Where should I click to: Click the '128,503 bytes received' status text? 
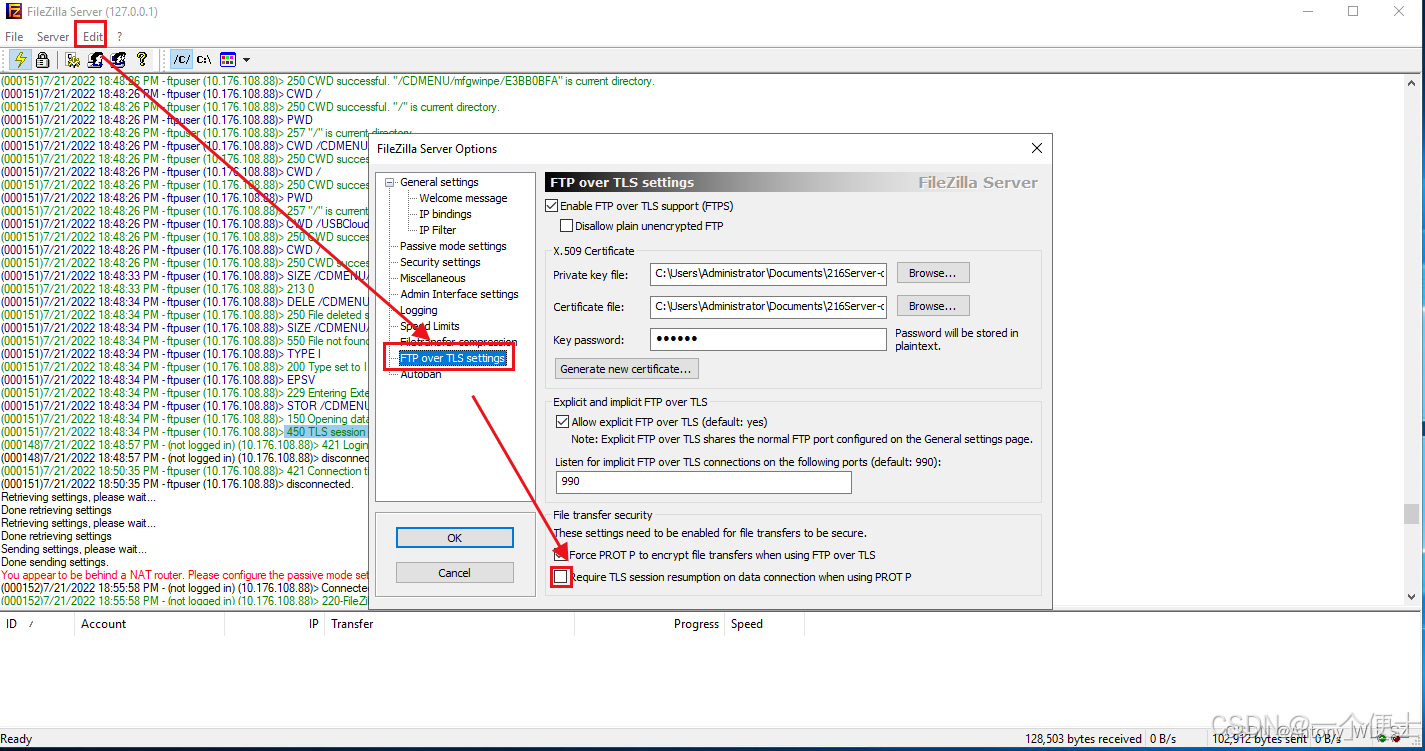tap(1083, 739)
